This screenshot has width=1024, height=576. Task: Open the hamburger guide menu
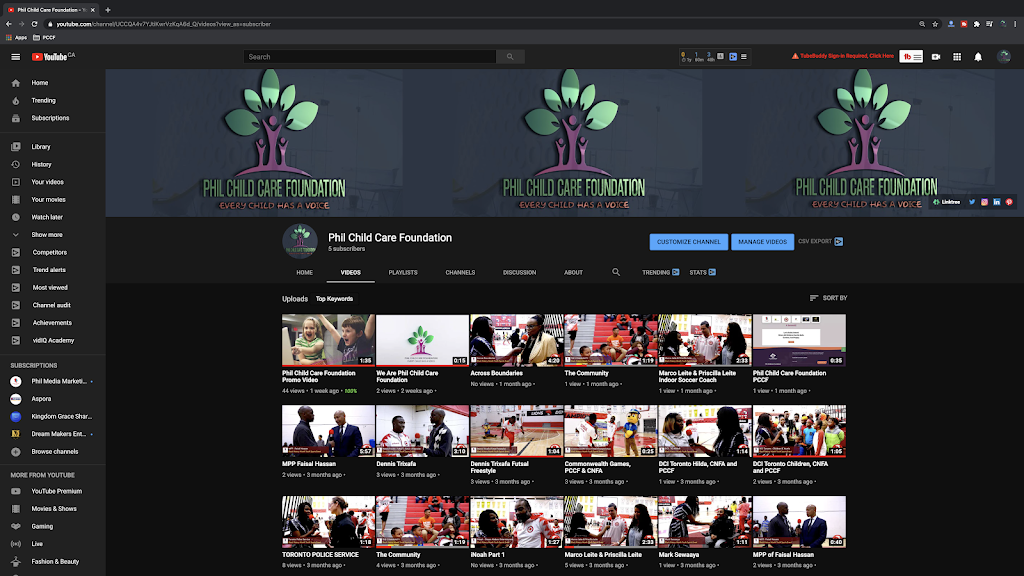[x=16, y=57]
